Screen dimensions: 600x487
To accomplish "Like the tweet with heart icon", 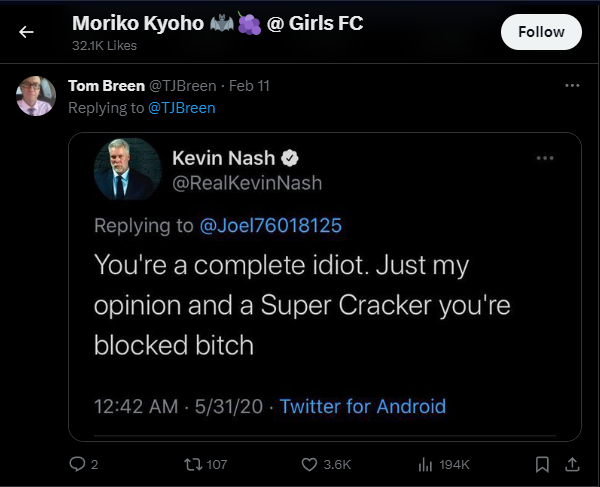I will pyautogui.click(x=310, y=464).
